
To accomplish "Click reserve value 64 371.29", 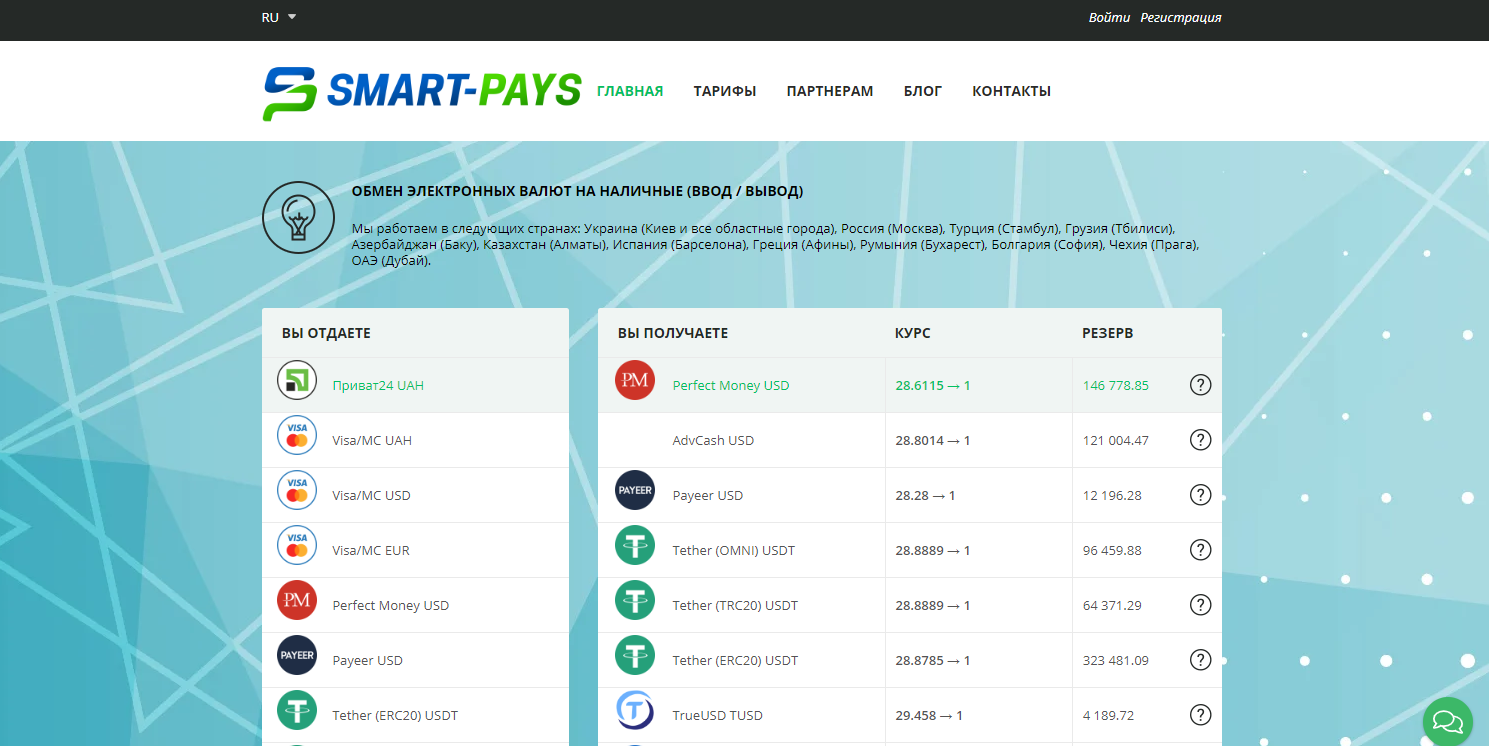I will click(x=1112, y=606).
